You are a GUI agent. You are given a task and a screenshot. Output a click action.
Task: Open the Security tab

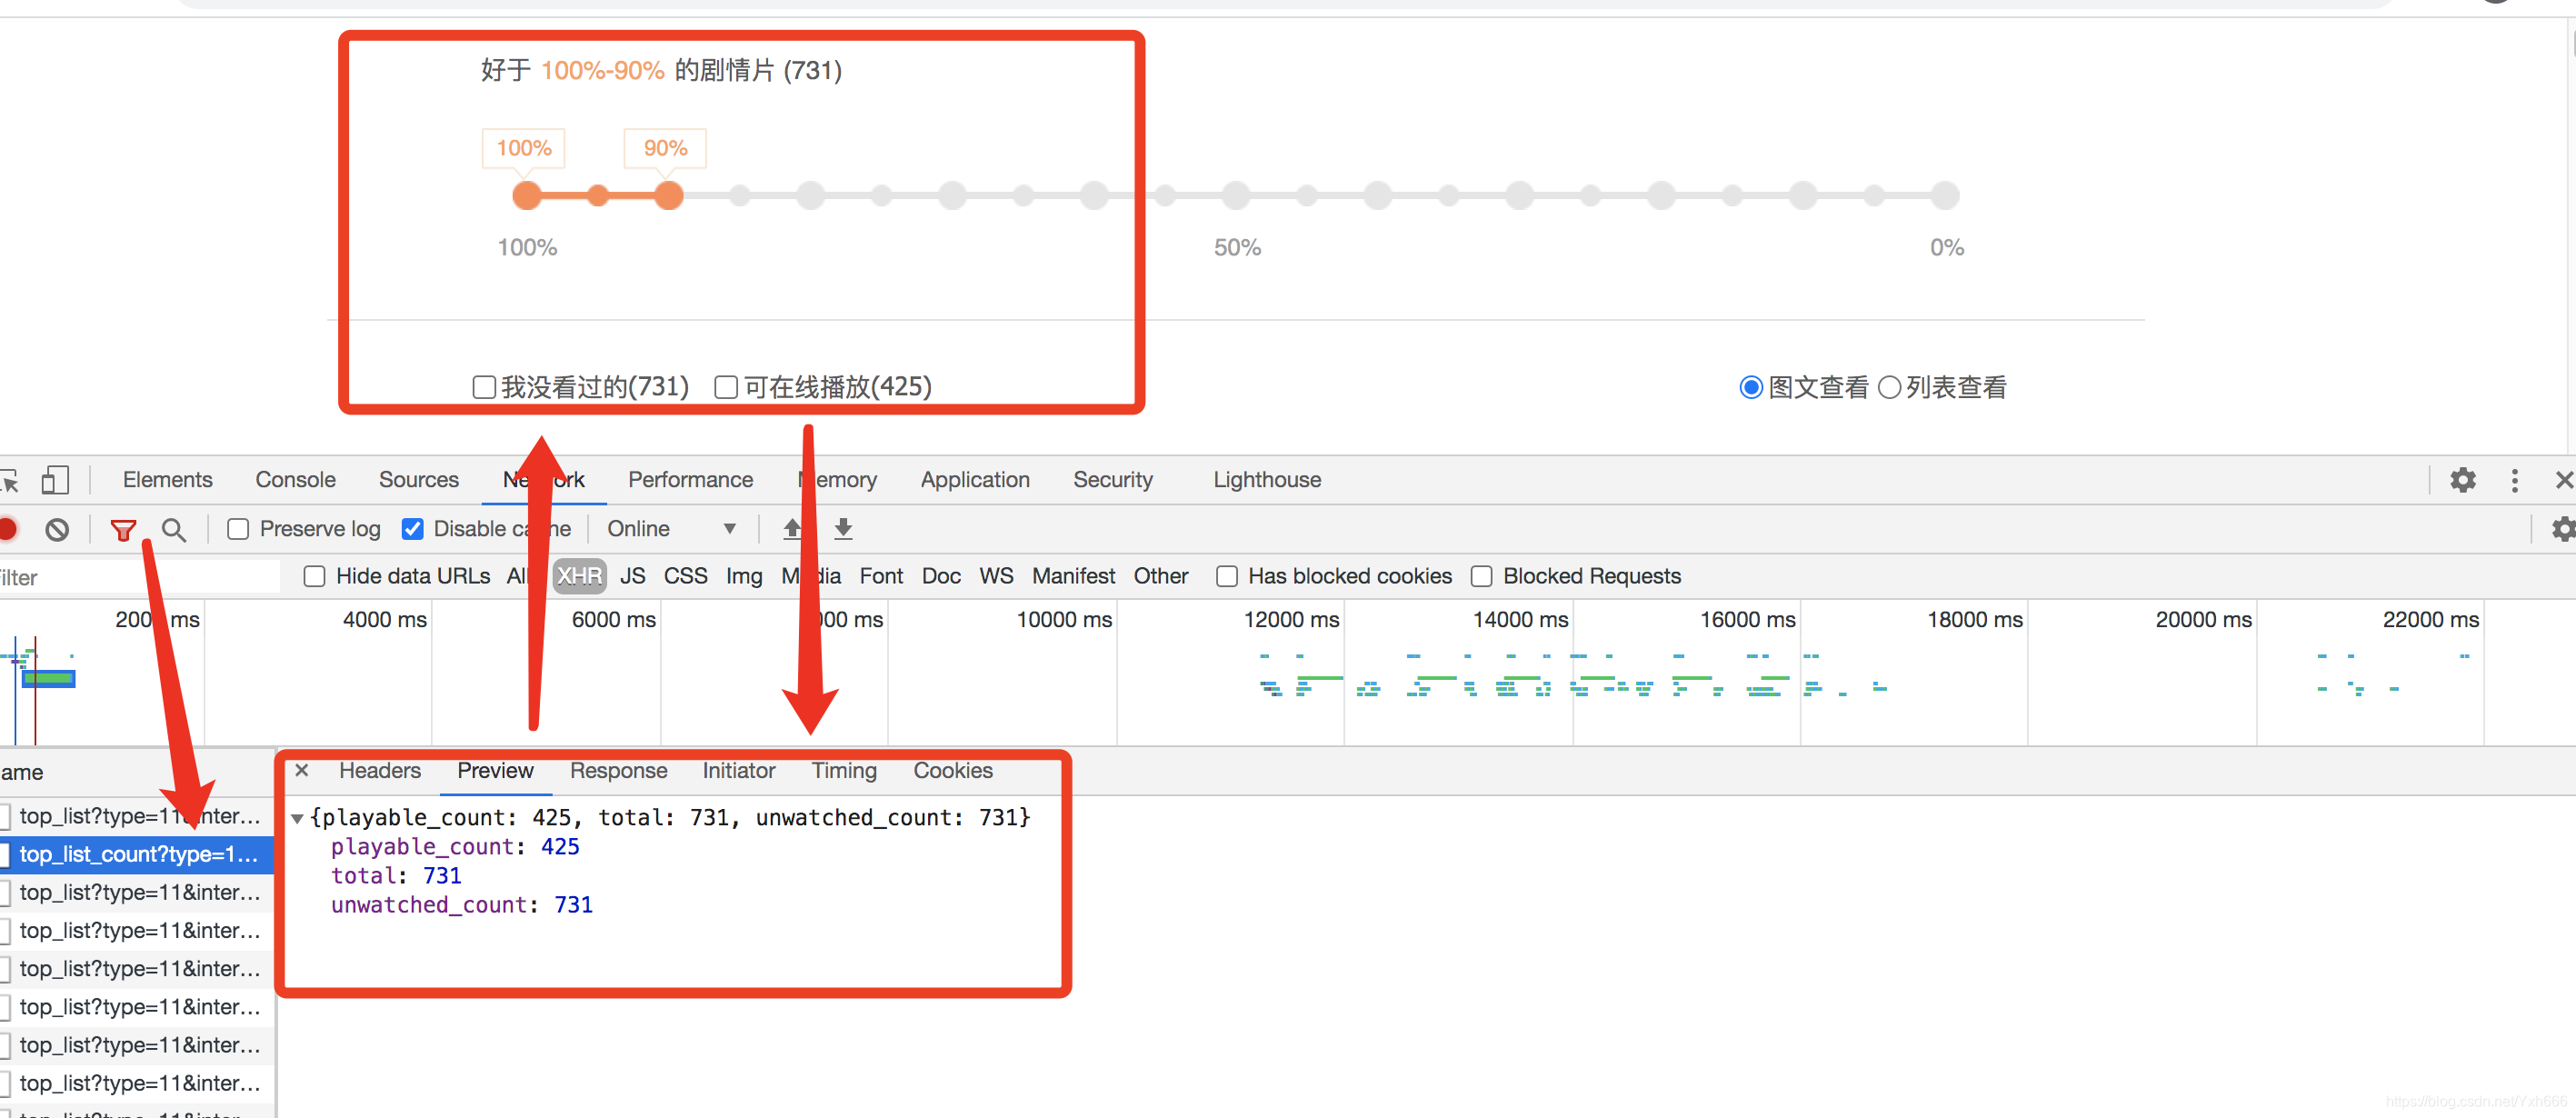(x=1112, y=480)
